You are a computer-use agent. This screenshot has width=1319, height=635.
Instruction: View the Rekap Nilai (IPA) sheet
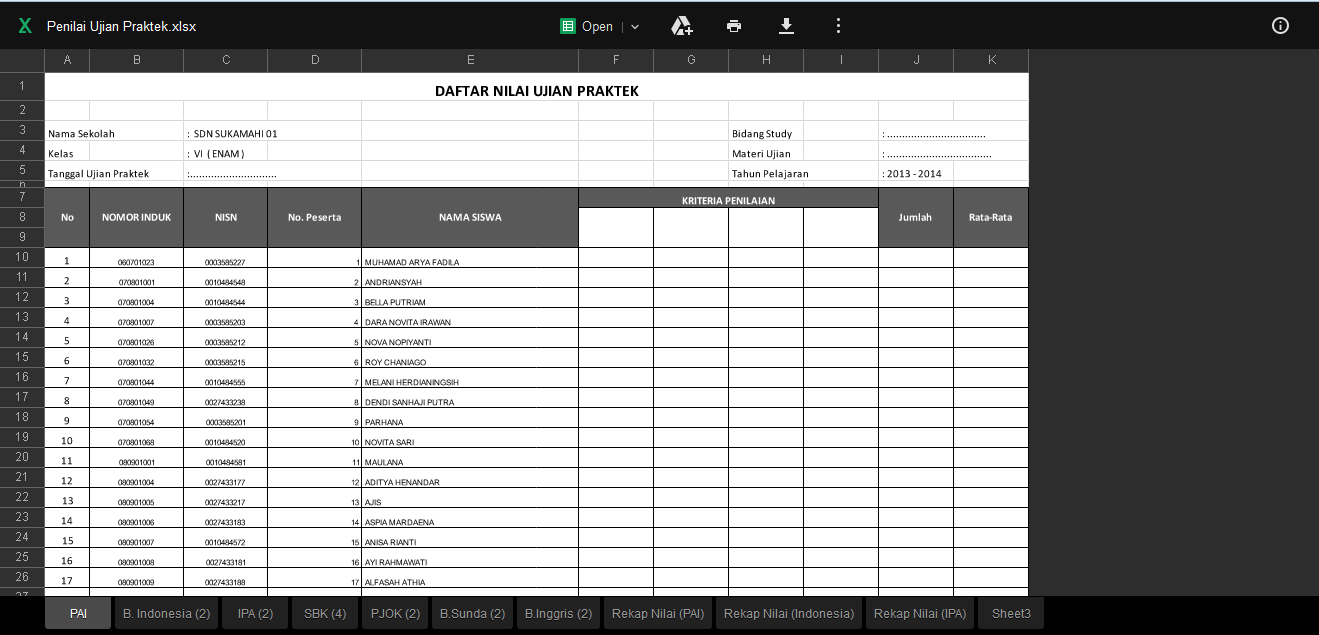tap(919, 613)
